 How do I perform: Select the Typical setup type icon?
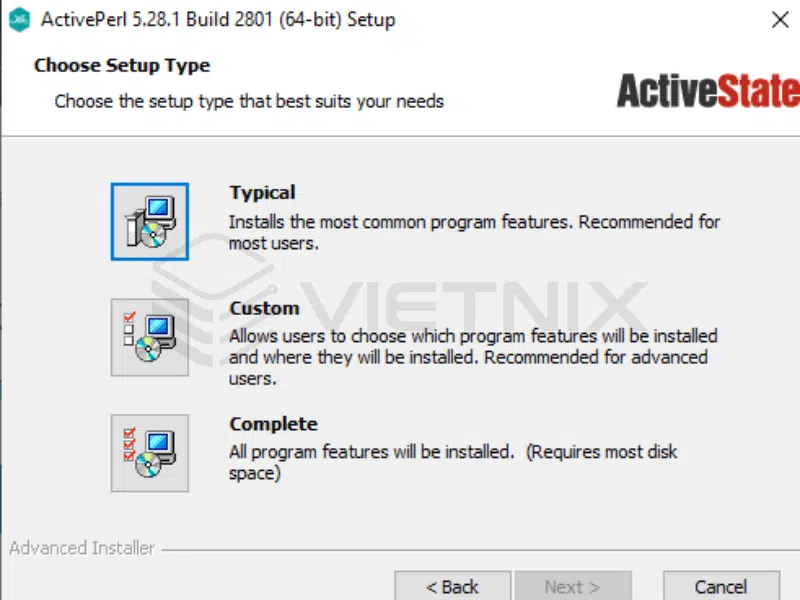coord(149,221)
